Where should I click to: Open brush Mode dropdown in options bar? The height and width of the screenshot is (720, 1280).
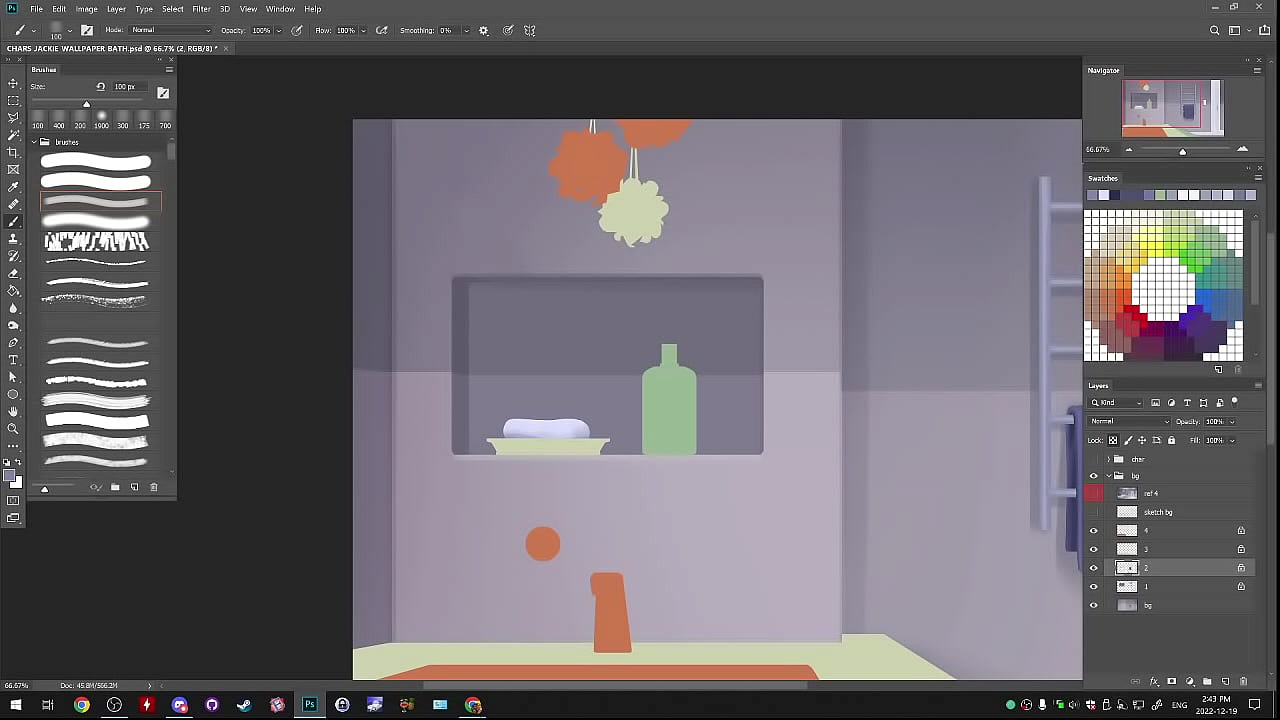pyautogui.click(x=170, y=30)
